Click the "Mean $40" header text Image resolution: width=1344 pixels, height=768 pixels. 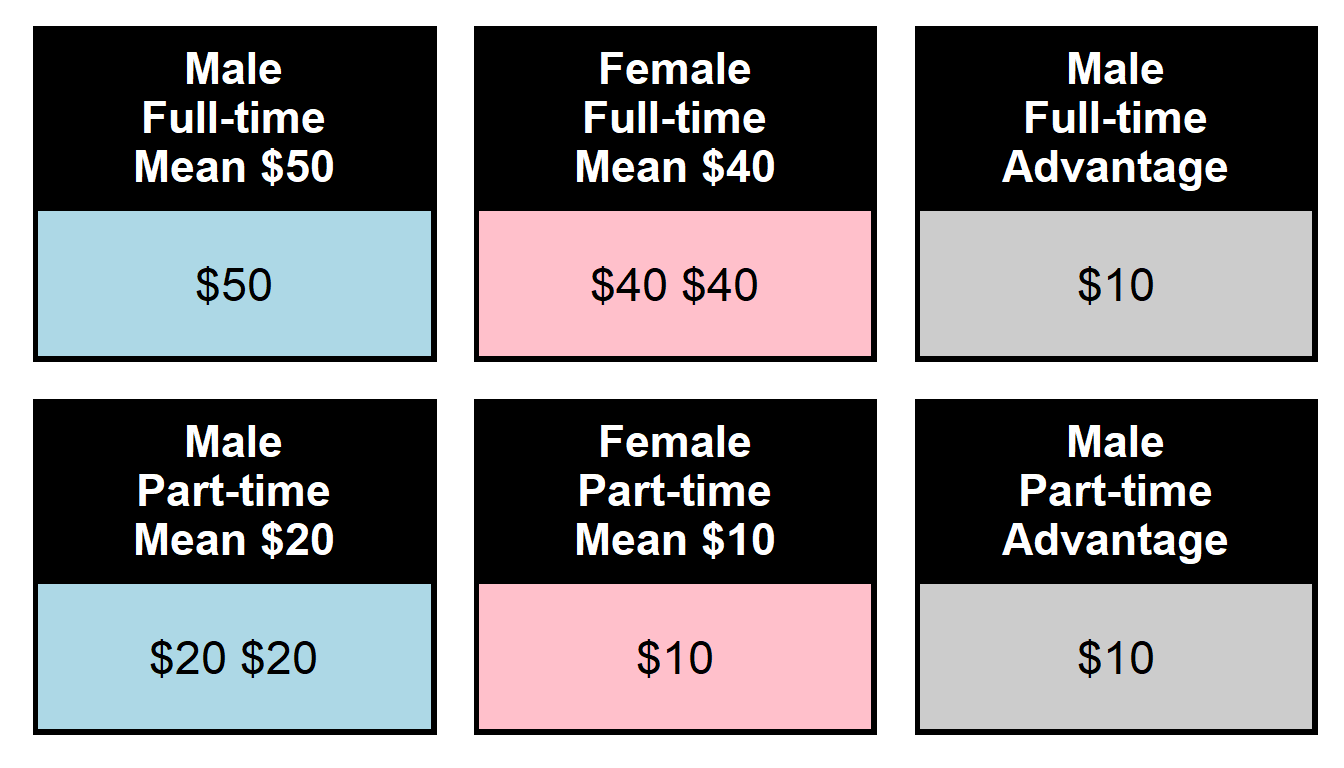tap(675, 167)
